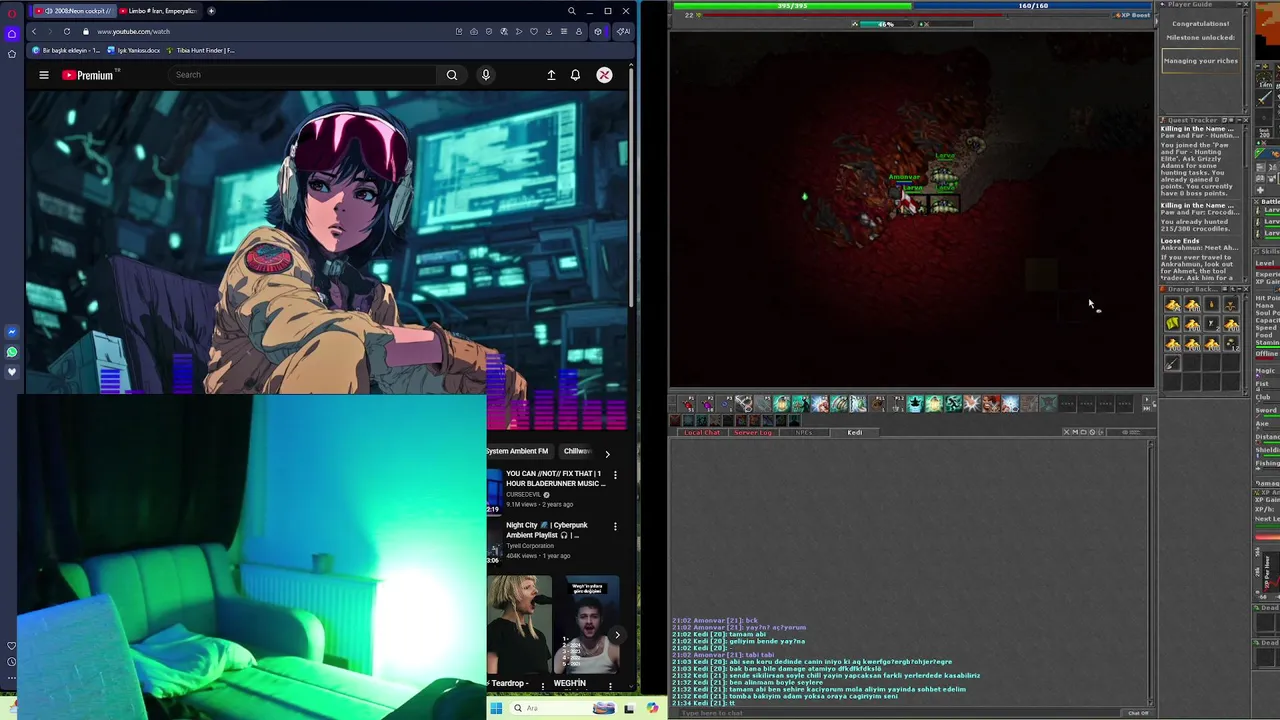
Task: Use the F12 shovel hotkey slot
Action: [899, 404]
